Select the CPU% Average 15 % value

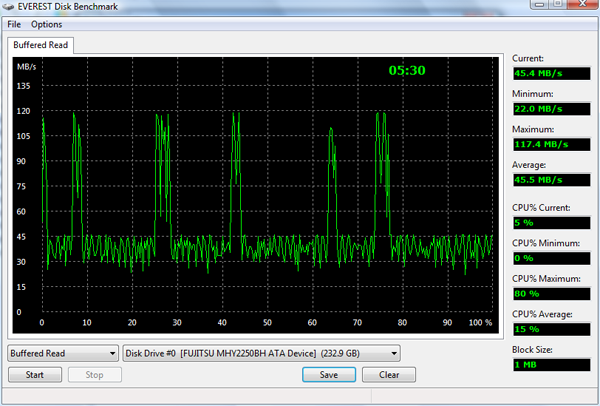coord(551,329)
